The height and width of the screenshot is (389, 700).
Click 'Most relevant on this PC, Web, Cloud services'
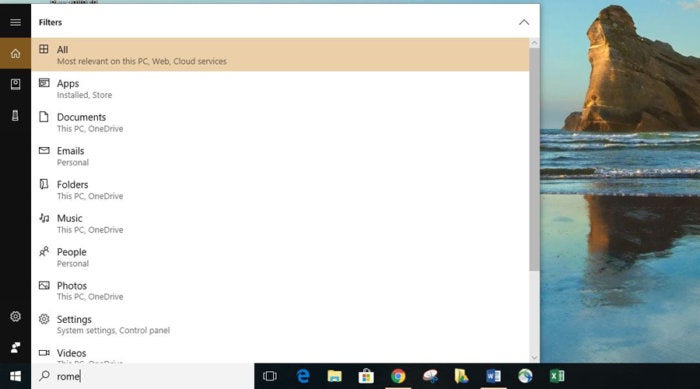pos(142,61)
